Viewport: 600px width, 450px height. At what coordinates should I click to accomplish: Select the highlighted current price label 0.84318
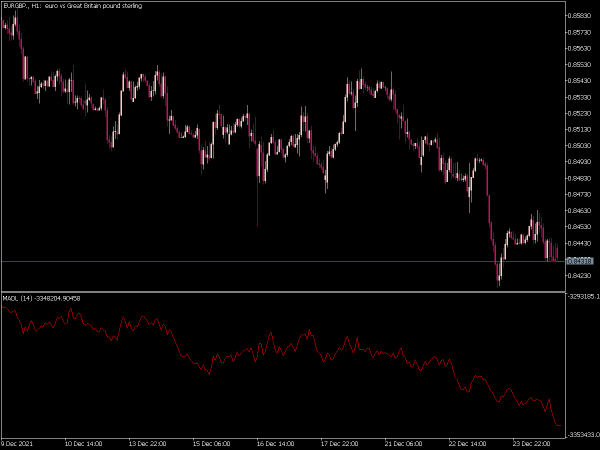[x=580, y=261]
